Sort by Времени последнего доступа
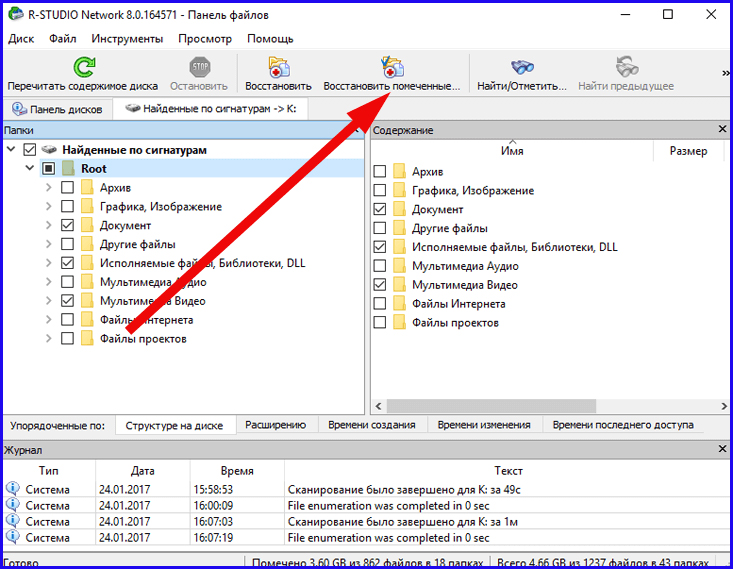 coord(623,425)
